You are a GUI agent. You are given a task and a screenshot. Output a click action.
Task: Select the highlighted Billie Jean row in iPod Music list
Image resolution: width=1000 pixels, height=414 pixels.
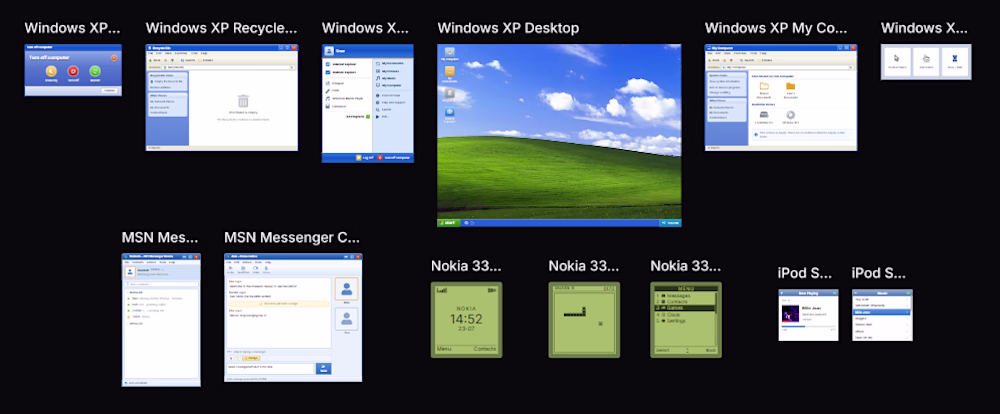(x=882, y=312)
